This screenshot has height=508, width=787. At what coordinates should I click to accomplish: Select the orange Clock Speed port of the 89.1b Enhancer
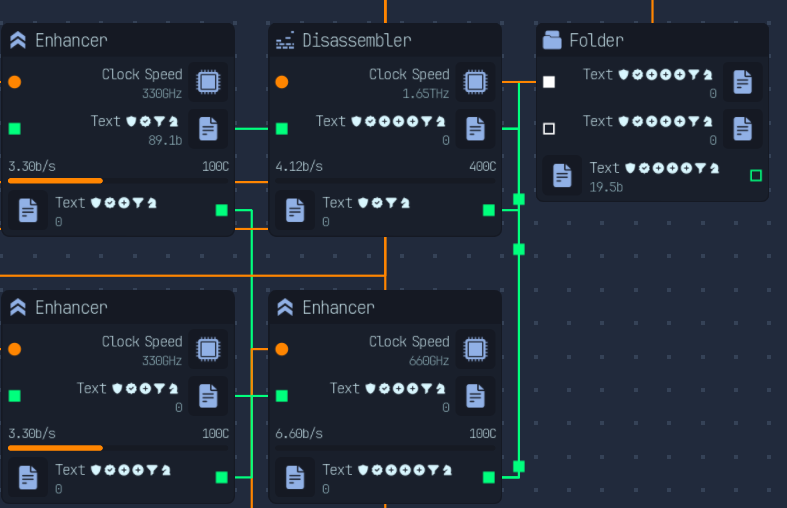point(15,82)
